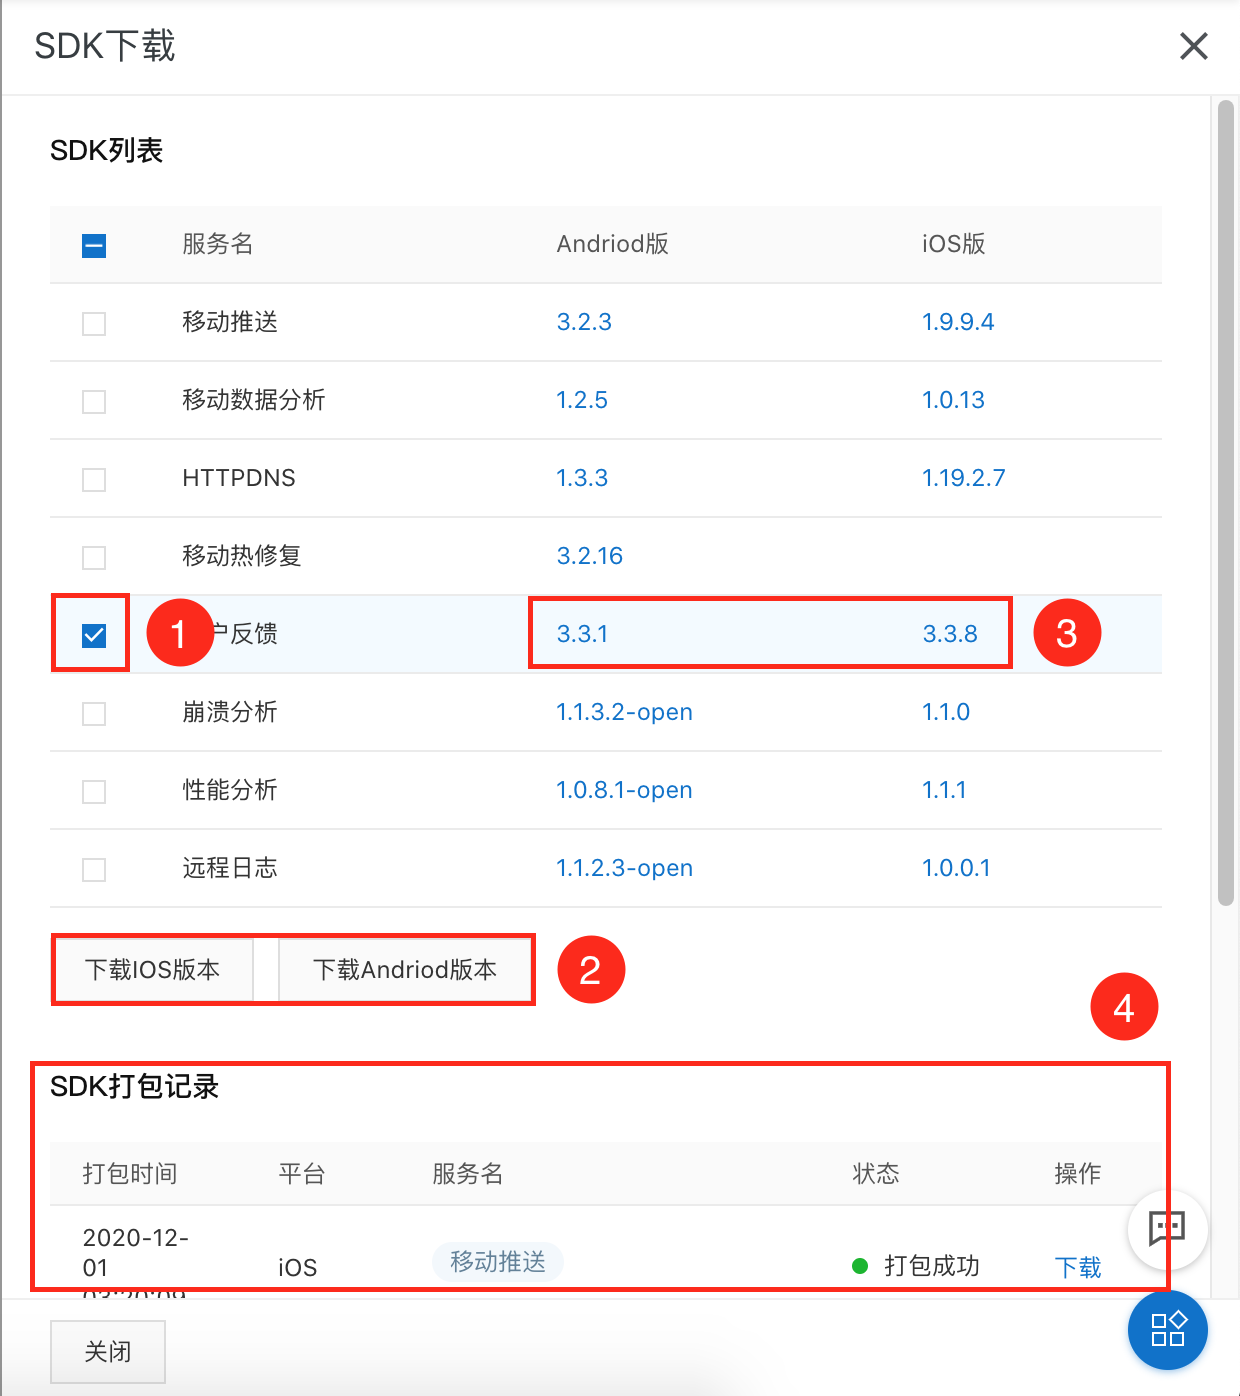The height and width of the screenshot is (1396, 1240).
Task: Open Android version 1.1.3.2-open link
Action: (625, 712)
